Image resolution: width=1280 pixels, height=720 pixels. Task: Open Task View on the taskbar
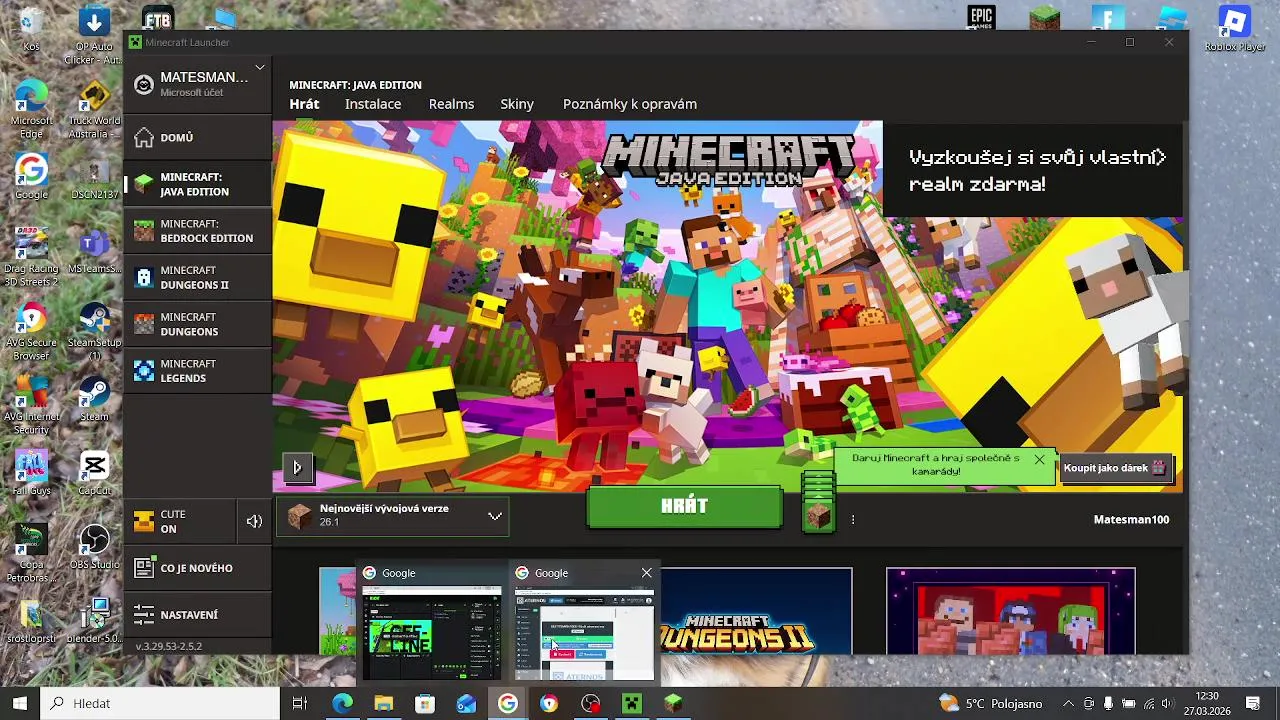coord(299,703)
